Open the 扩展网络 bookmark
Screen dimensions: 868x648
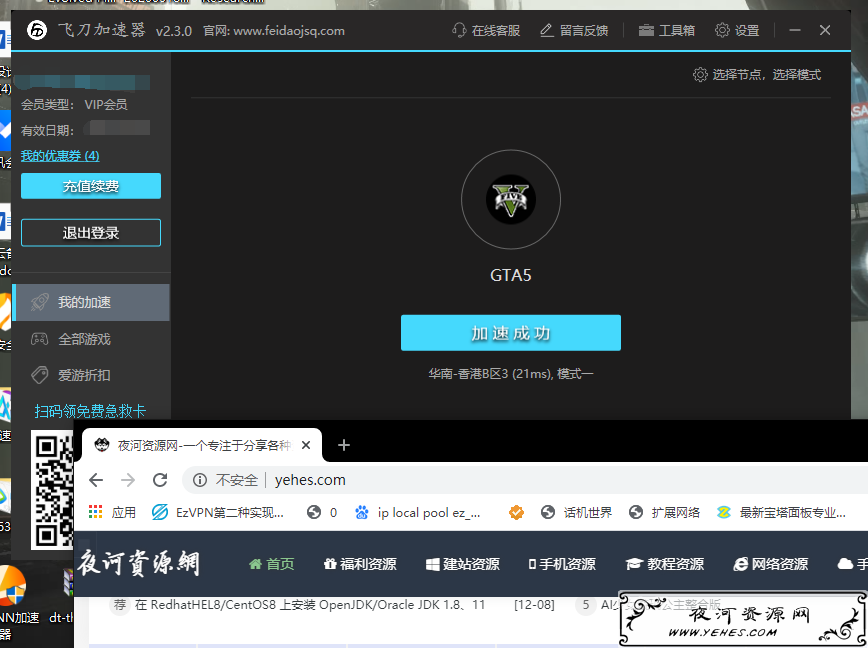tap(664, 512)
